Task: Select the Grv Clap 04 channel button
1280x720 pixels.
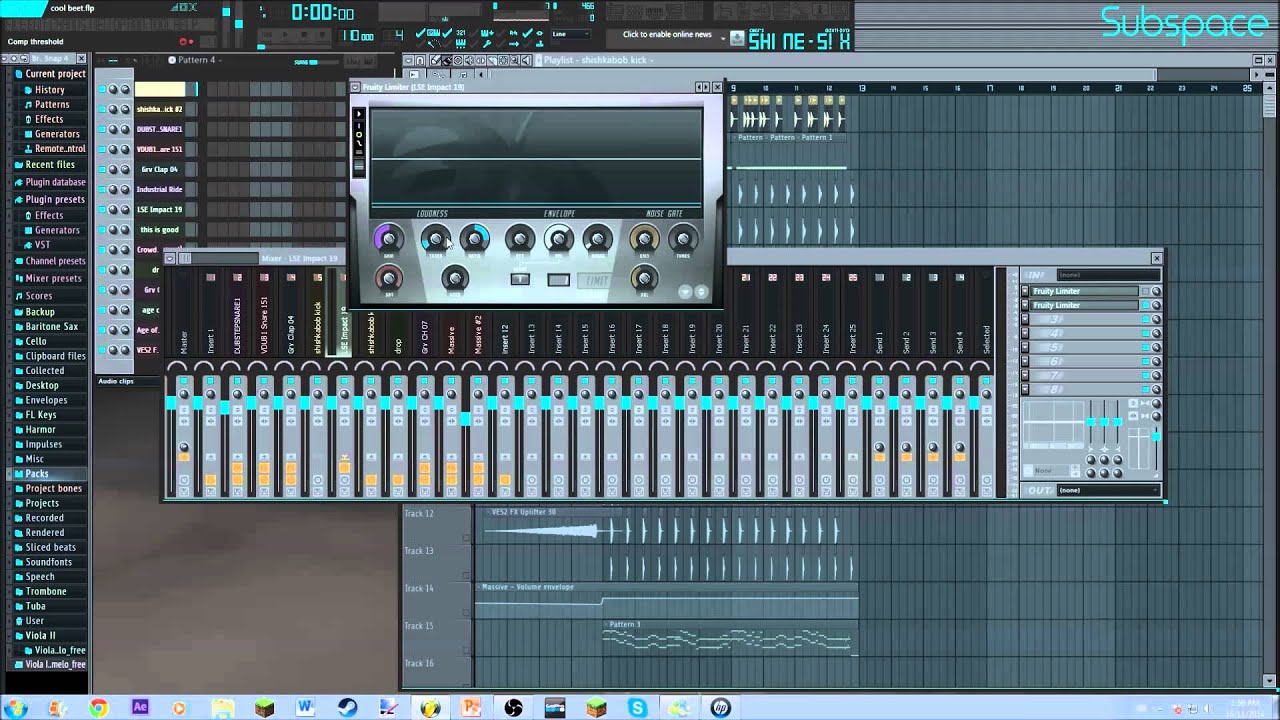Action: [x=160, y=169]
